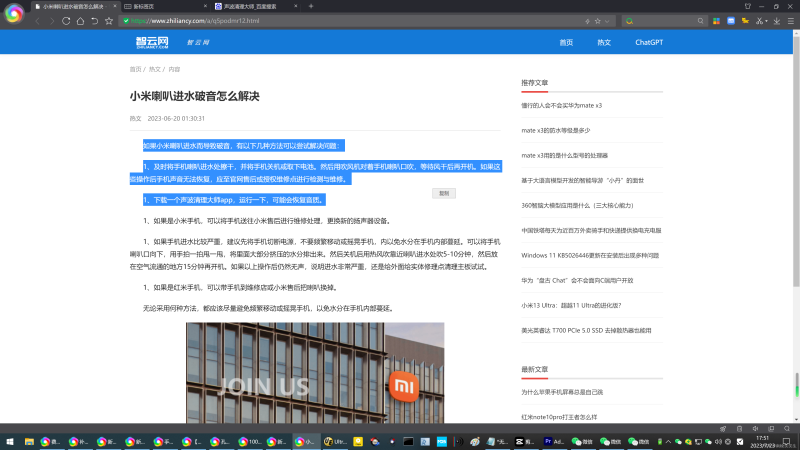The height and width of the screenshot is (450, 800).
Task: Open the notification center icon
Action: coord(786,442)
